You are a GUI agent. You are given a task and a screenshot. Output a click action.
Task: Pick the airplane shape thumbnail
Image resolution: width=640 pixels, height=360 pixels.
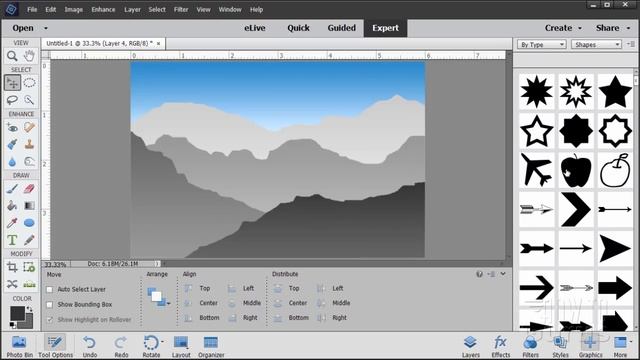tap(536, 170)
